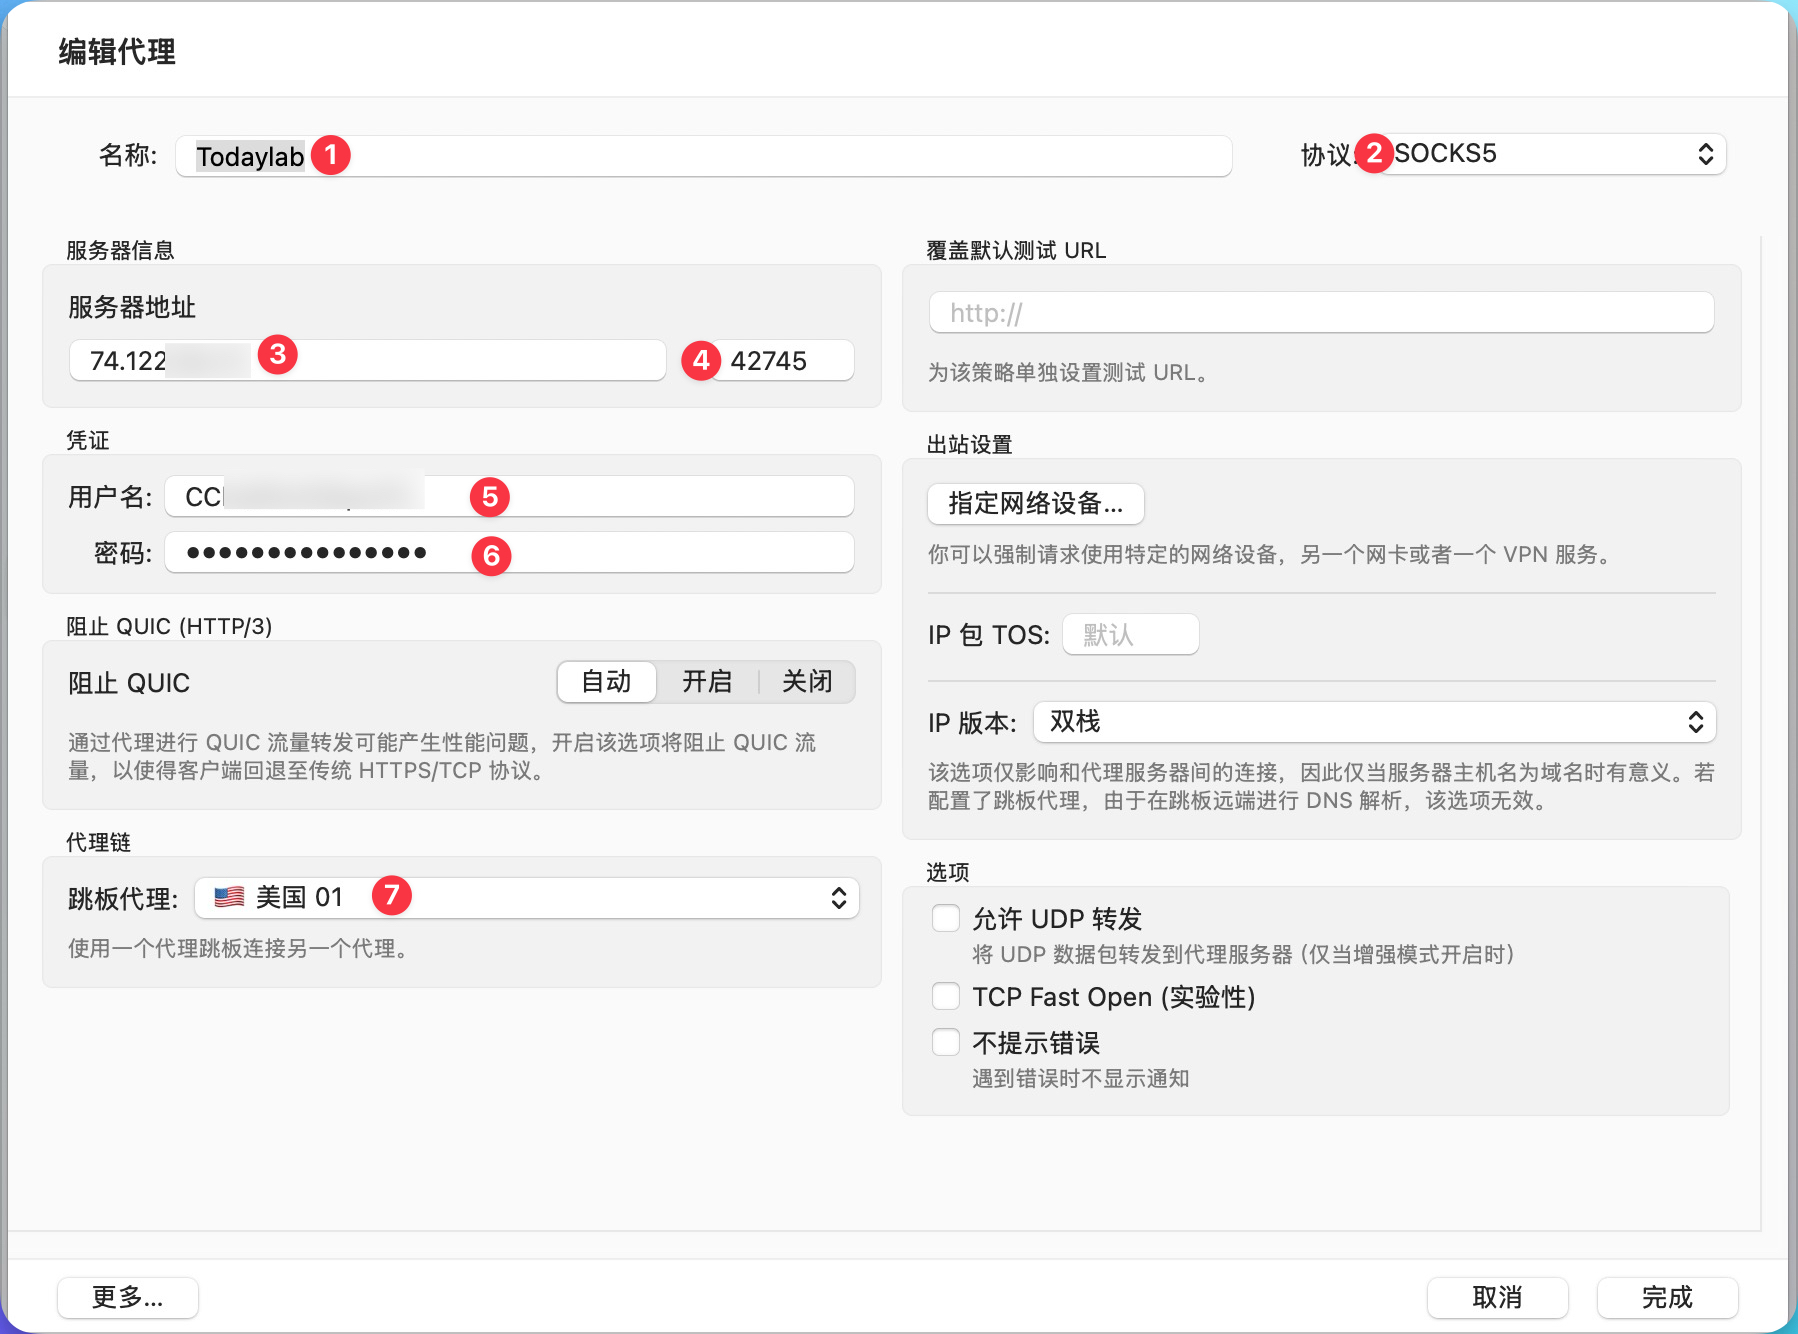Screen dimensions: 1798x1334
Task: Check the 不提示错误 option
Action: click(x=945, y=1041)
